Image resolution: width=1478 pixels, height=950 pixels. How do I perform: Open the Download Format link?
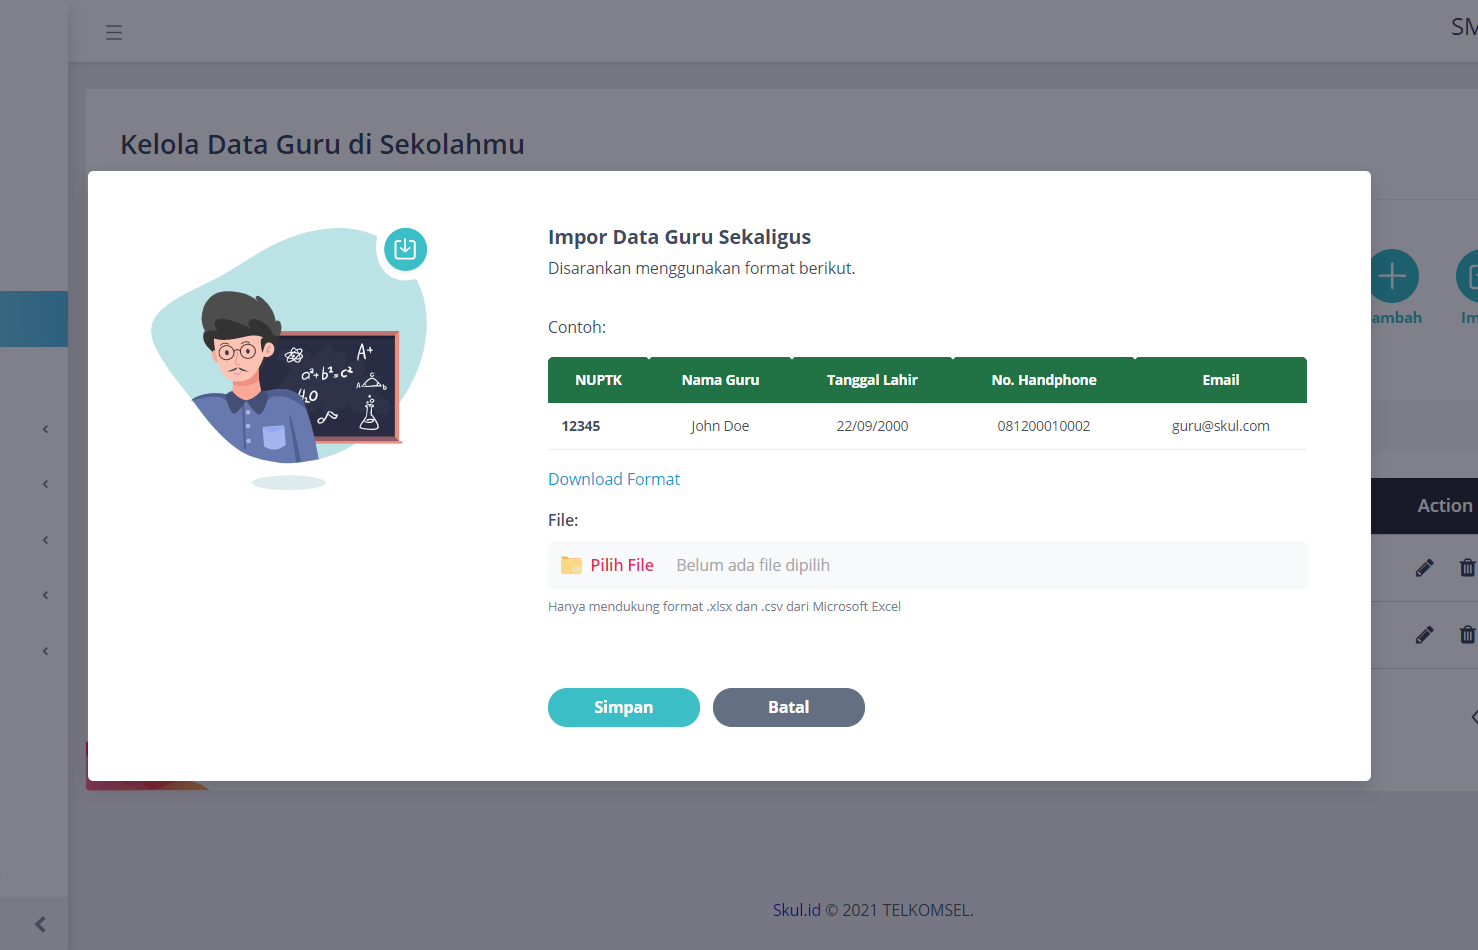pos(614,479)
